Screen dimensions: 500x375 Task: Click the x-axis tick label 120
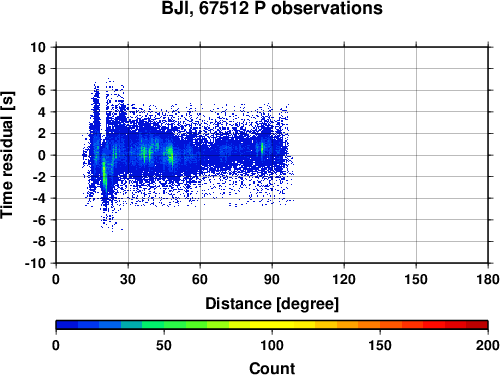tap(344, 279)
